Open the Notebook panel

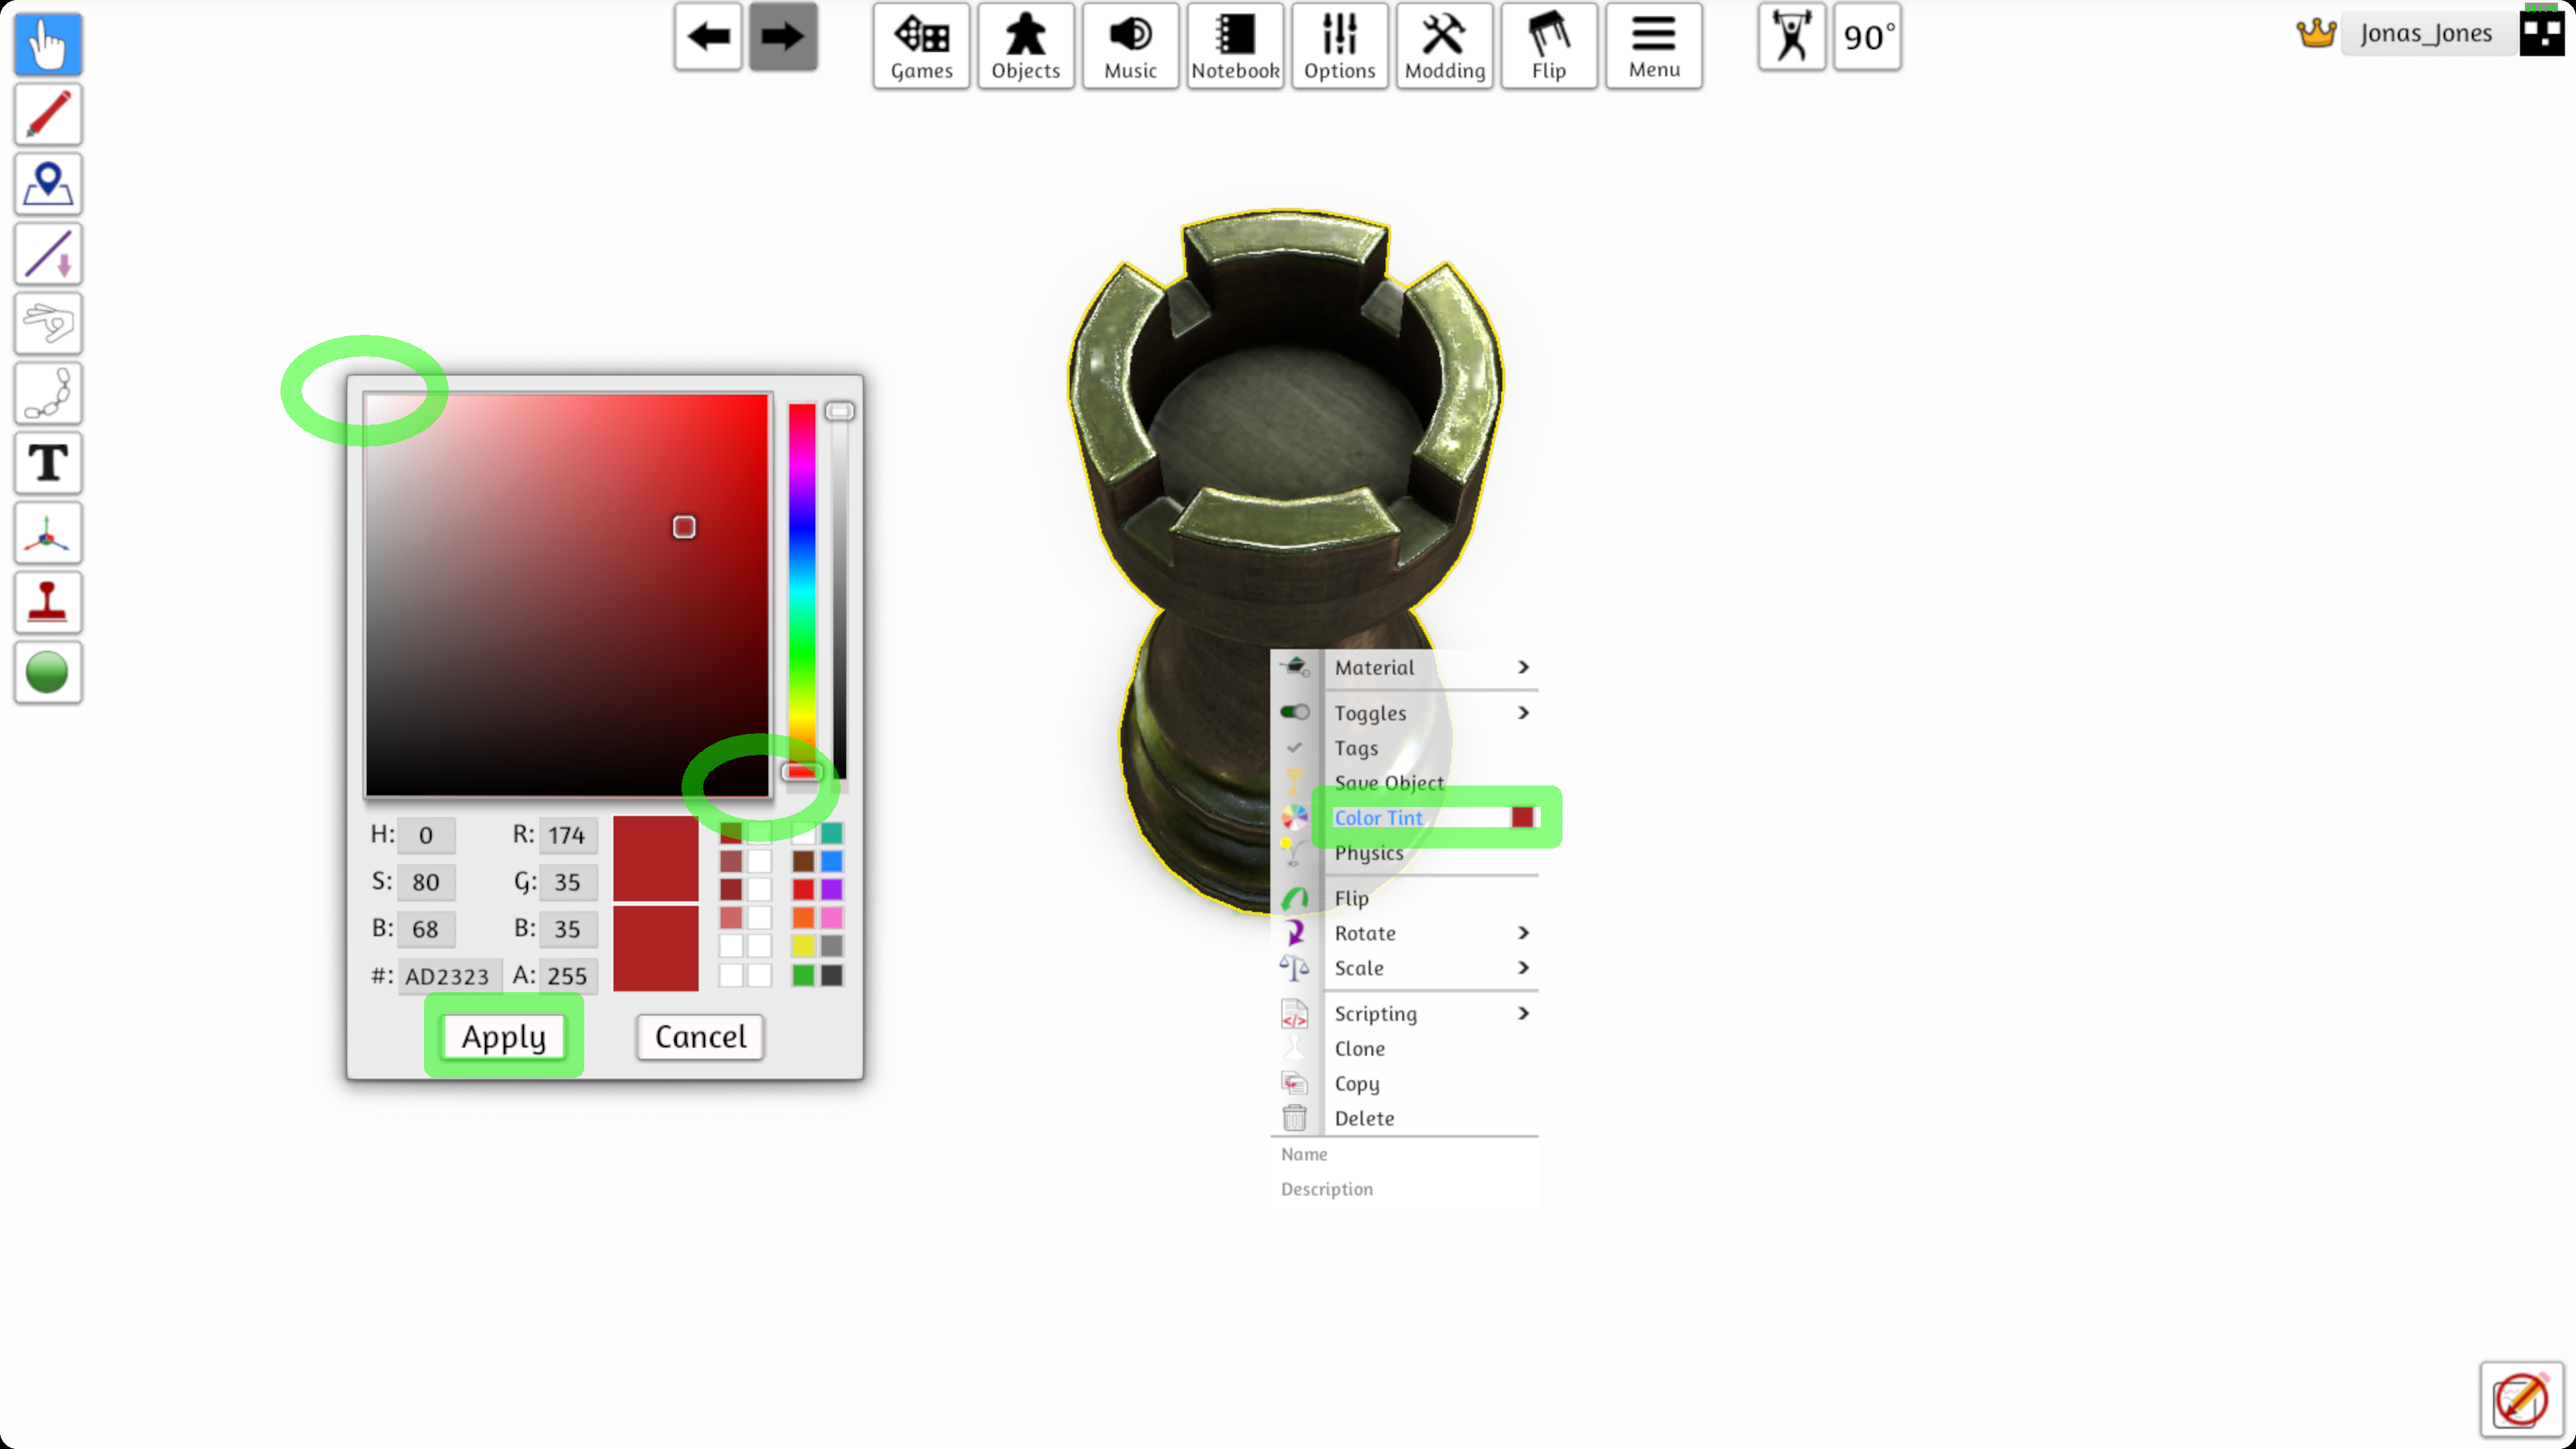point(1234,45)
